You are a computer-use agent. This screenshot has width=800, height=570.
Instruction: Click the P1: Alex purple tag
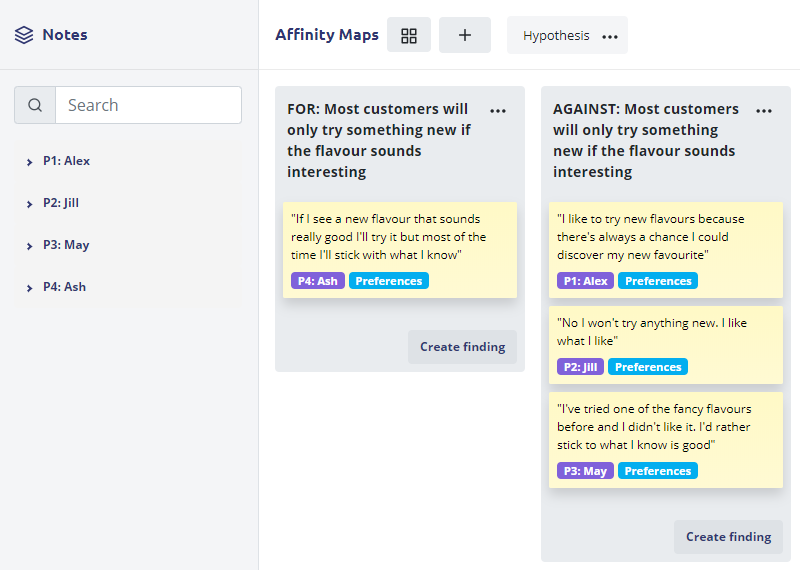(585, 281)
